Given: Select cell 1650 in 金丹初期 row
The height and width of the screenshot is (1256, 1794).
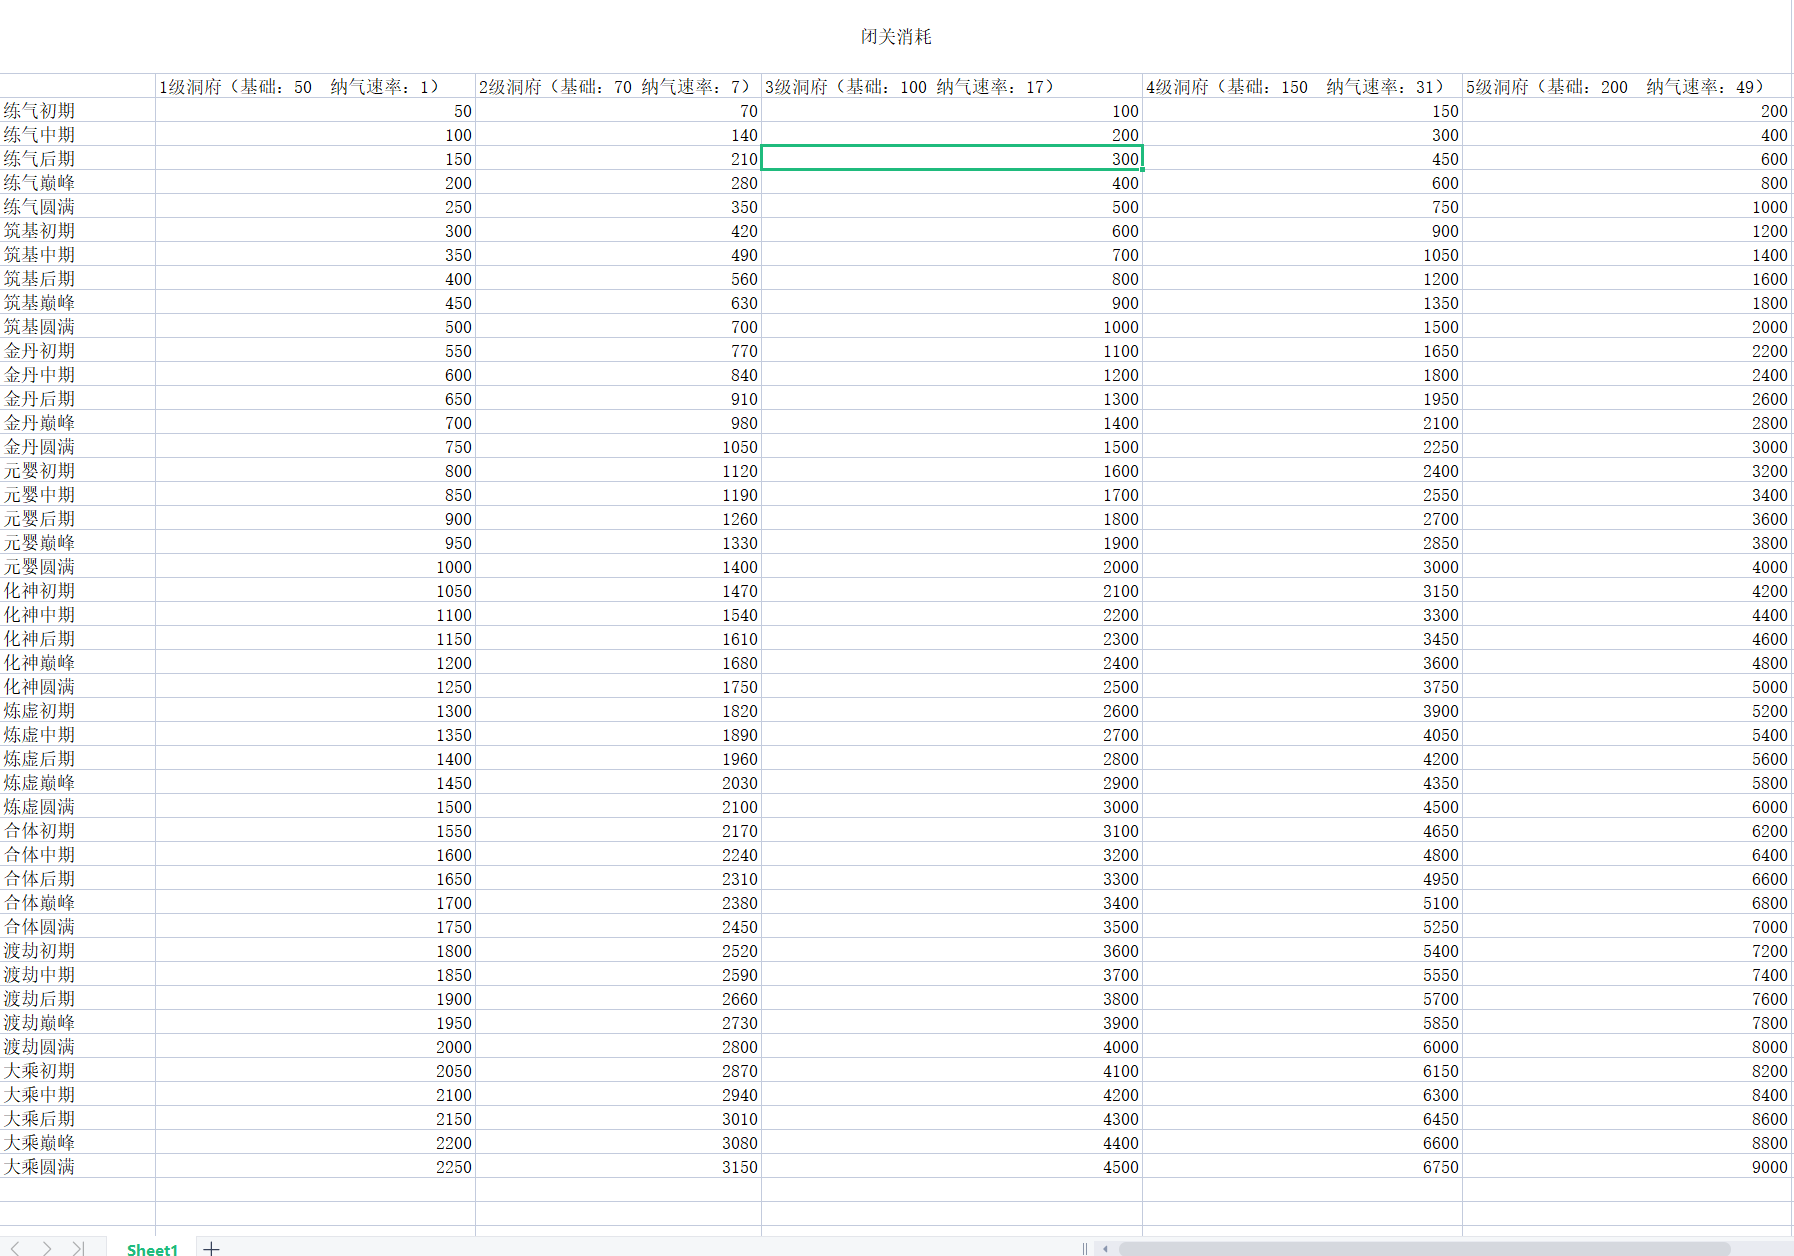Looking at the screenshot, I should tap(1302, 350).
